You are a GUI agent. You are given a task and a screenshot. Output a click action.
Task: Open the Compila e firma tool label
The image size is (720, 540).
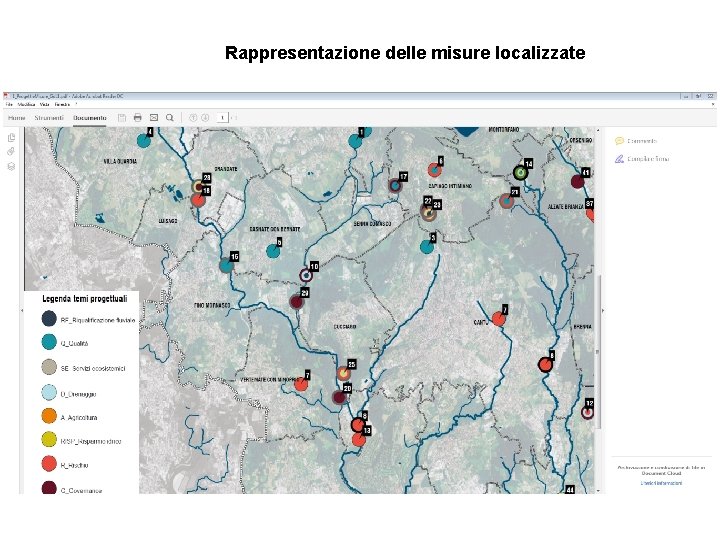648,159
